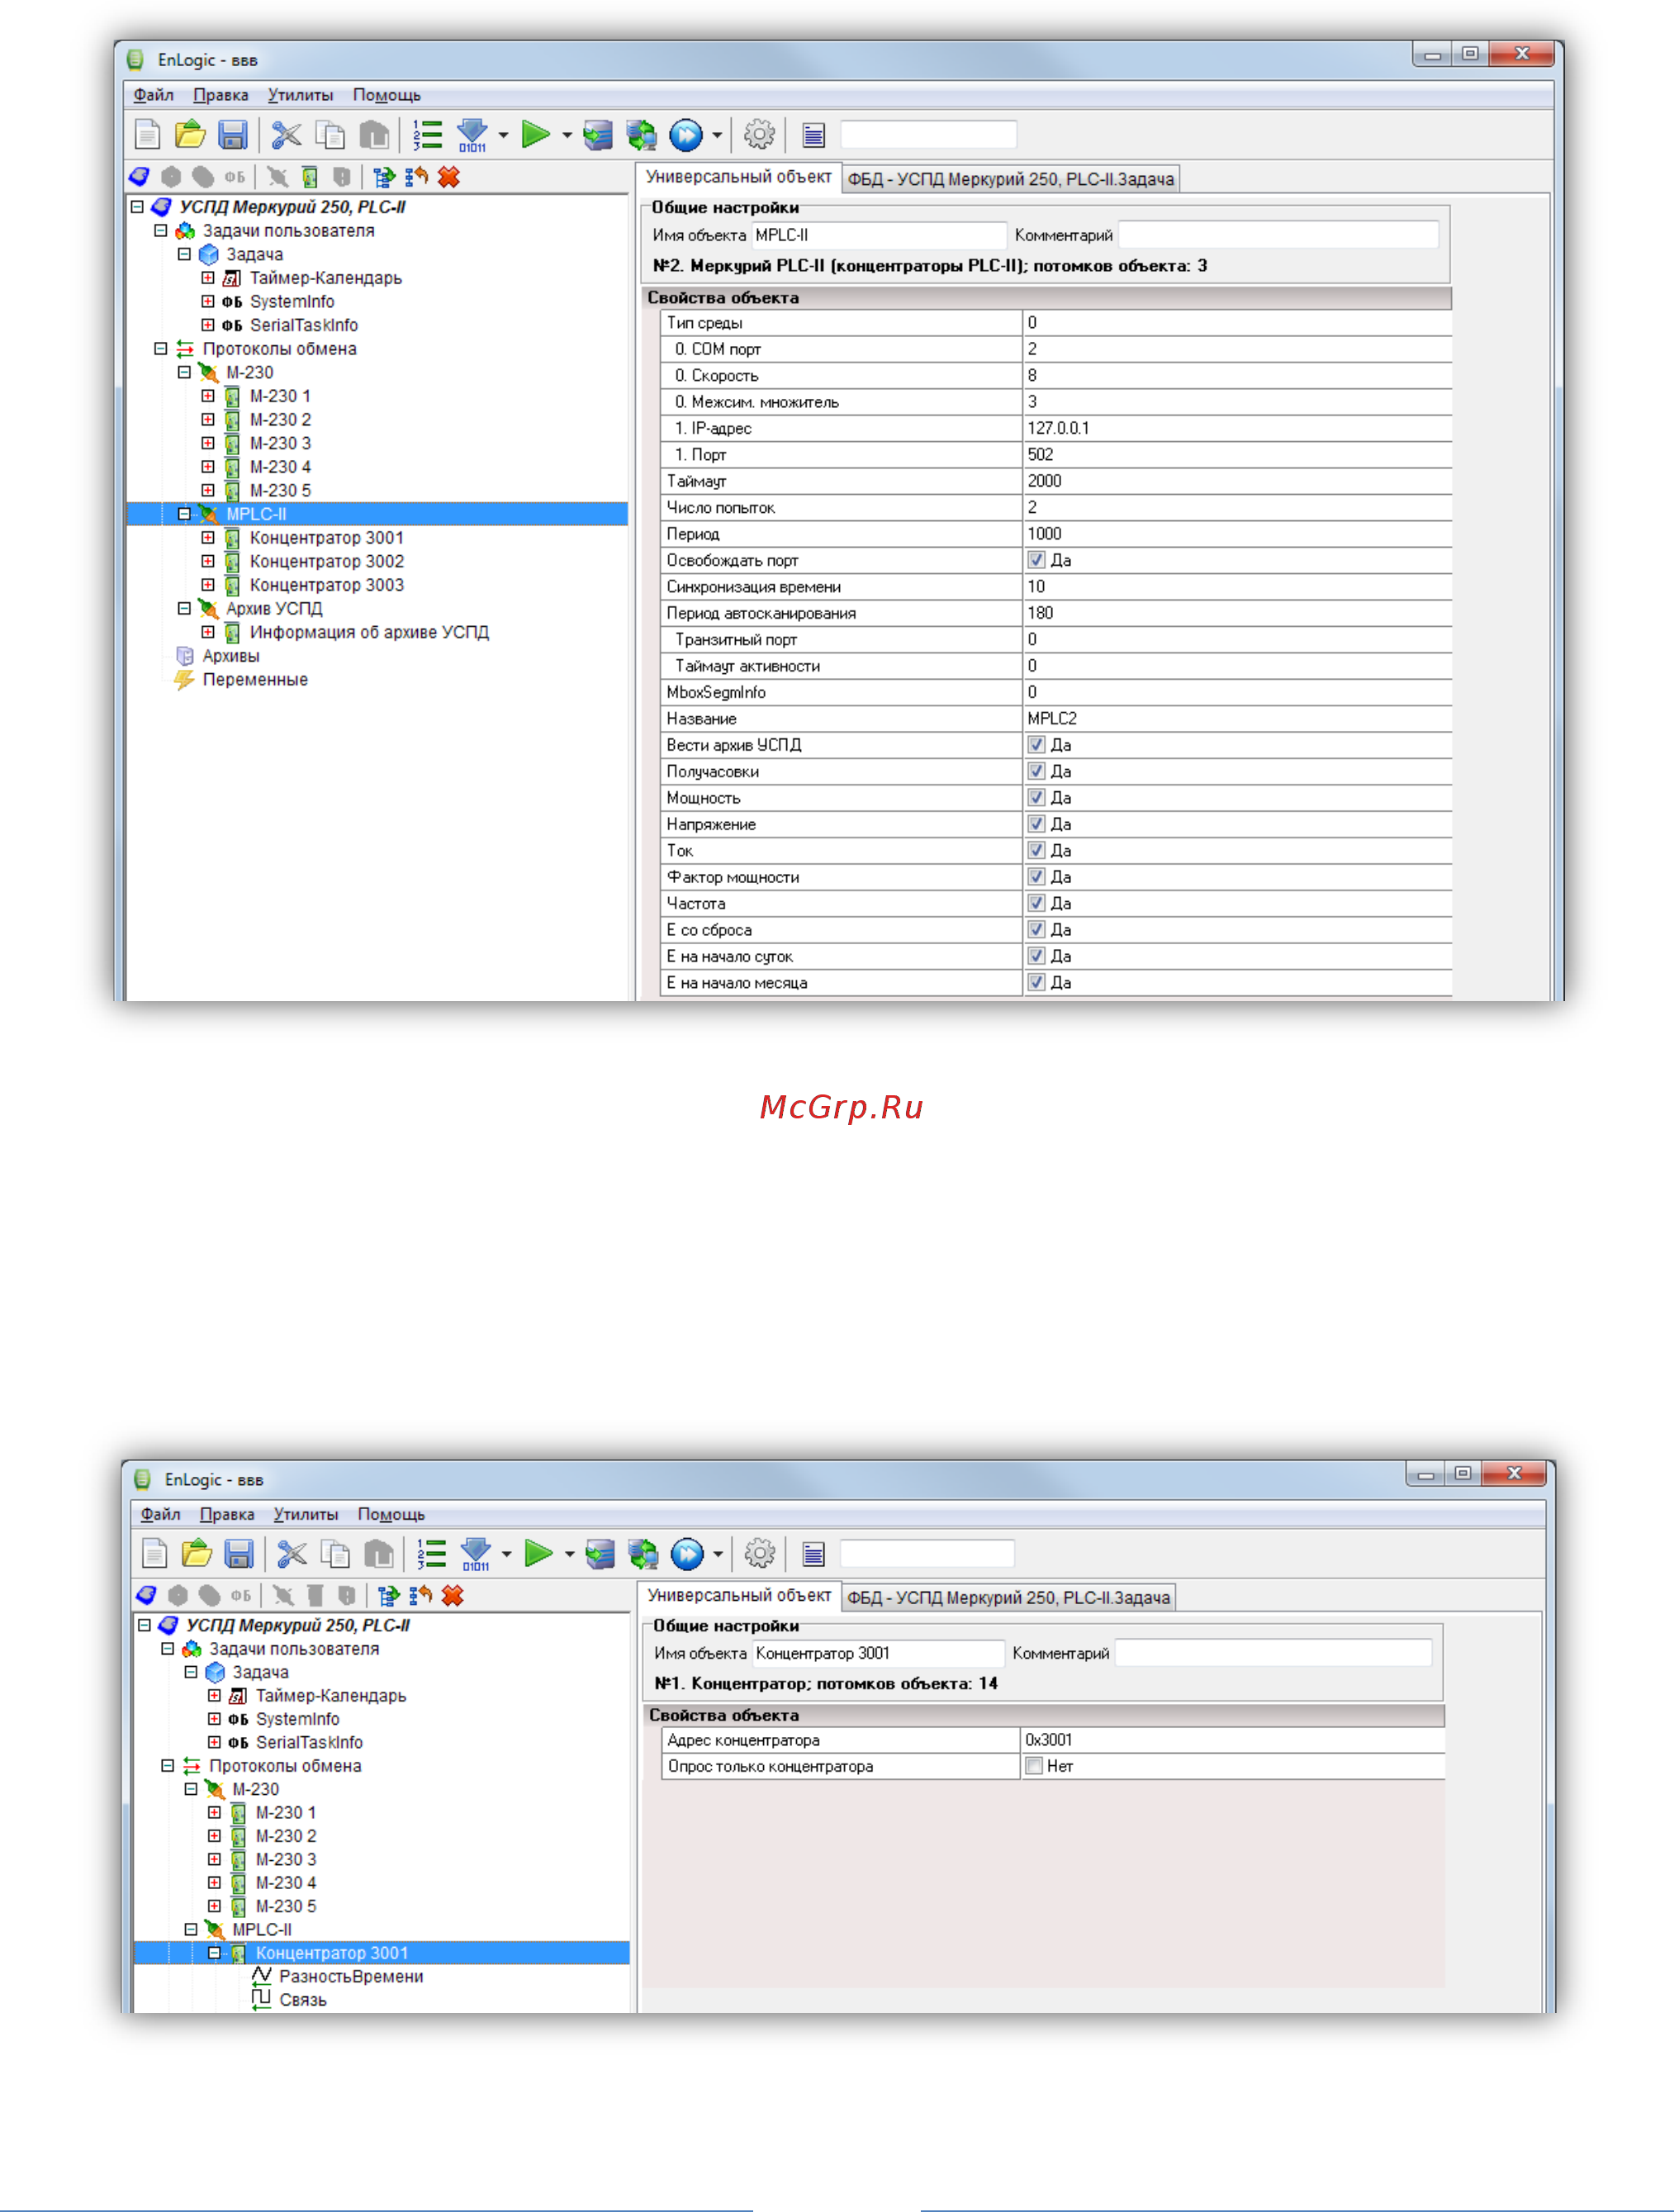Click the blue circular play icon in top window

point(686,134)
